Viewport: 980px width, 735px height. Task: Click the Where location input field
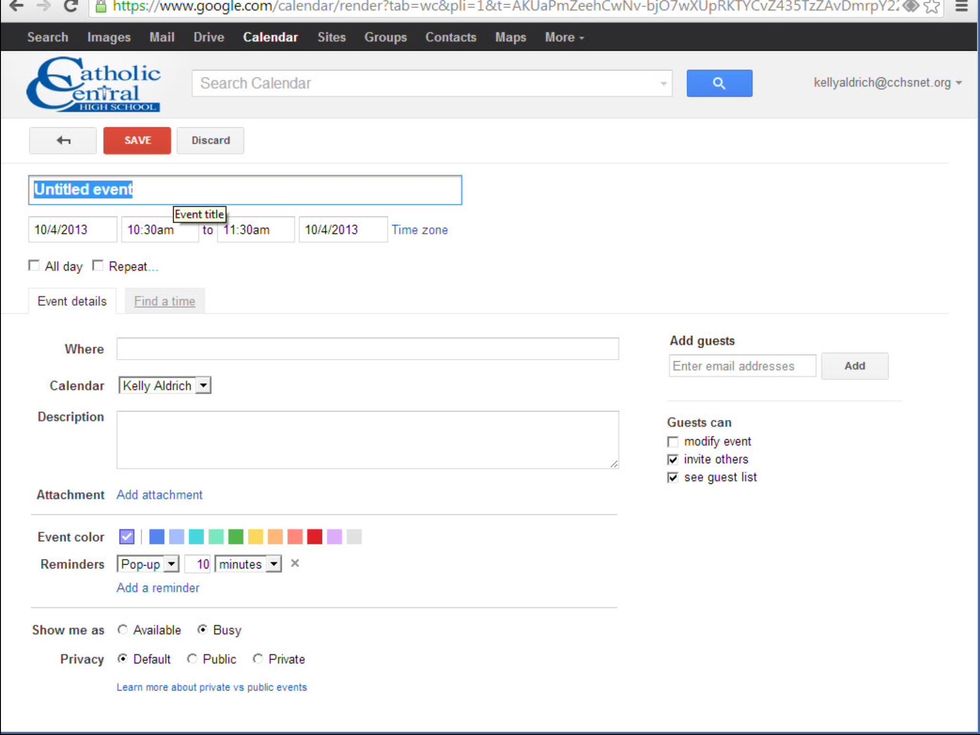pyautogui.click(x=367, y=349)
